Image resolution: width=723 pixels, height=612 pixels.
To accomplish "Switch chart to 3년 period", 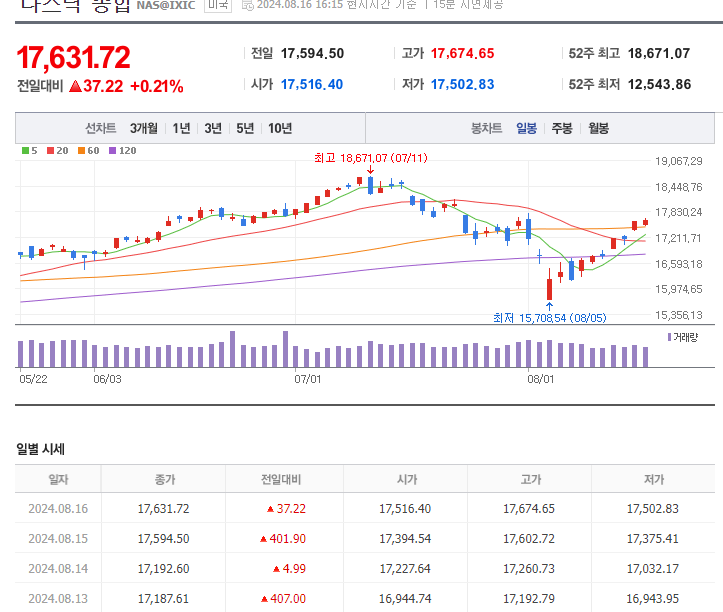I will point(213,128).
